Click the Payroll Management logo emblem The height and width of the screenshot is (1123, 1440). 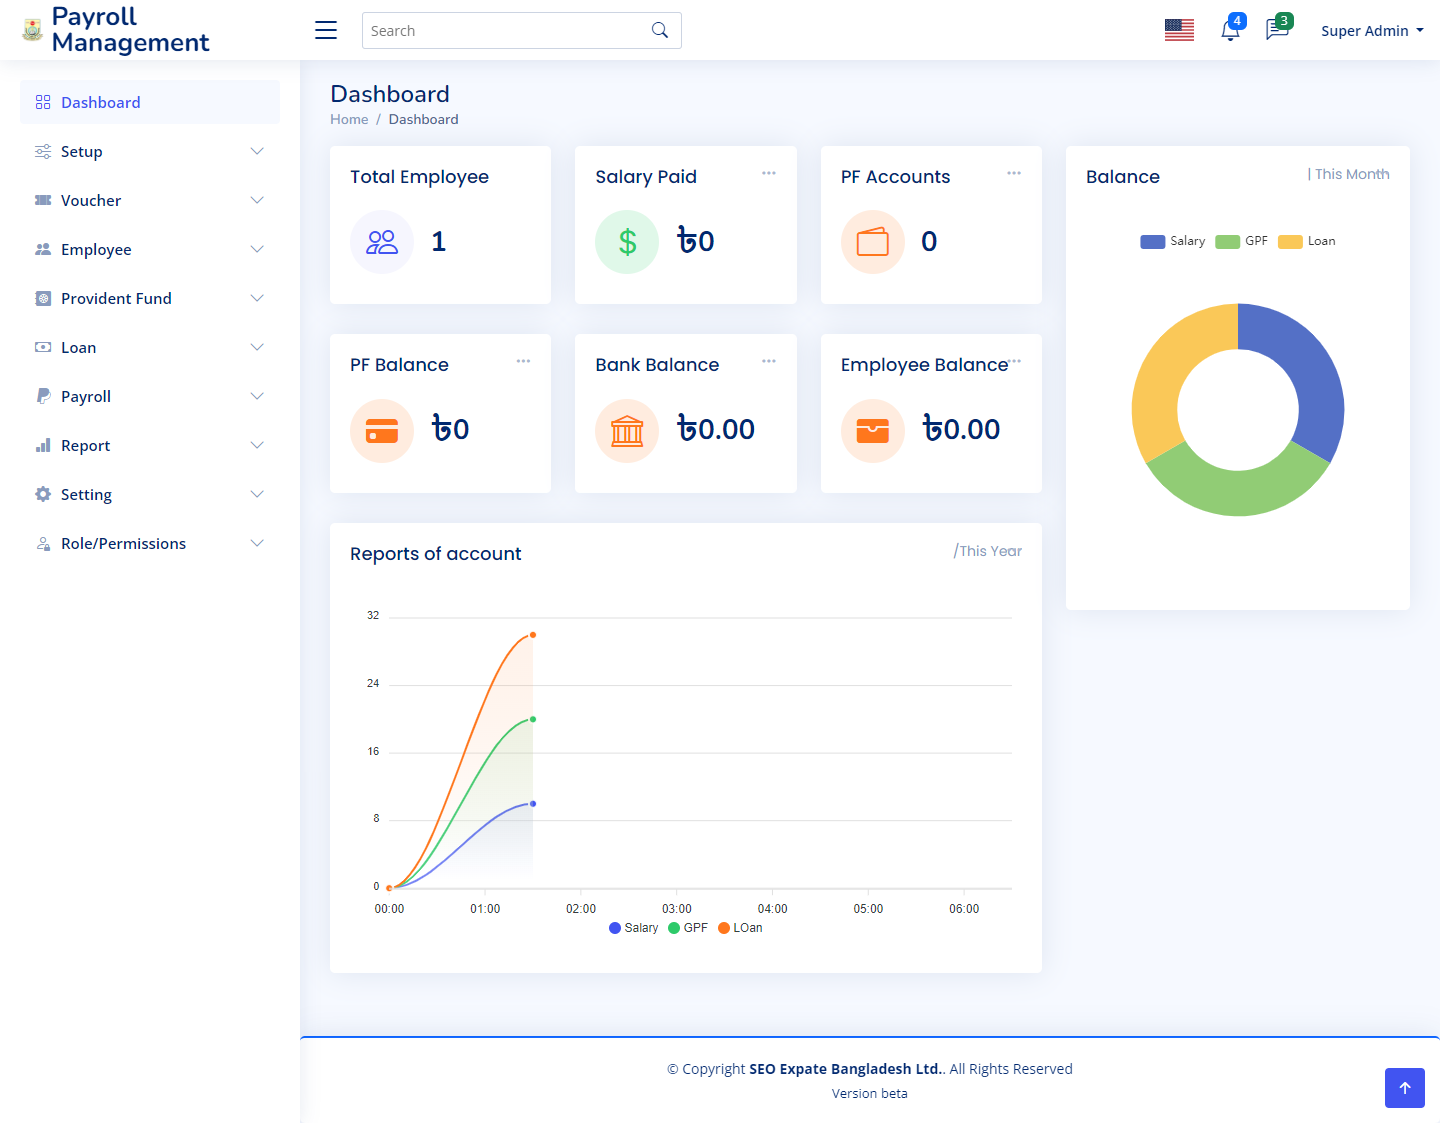33,30
